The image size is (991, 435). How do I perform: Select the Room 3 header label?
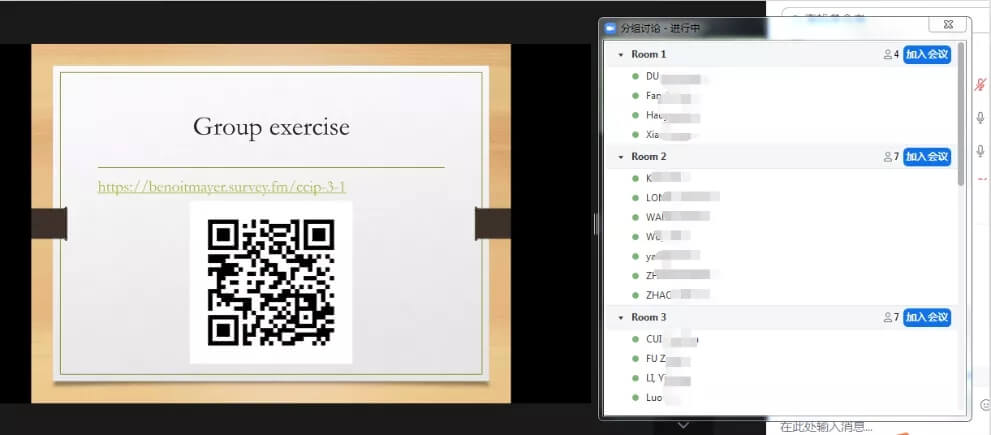[648, 317]
